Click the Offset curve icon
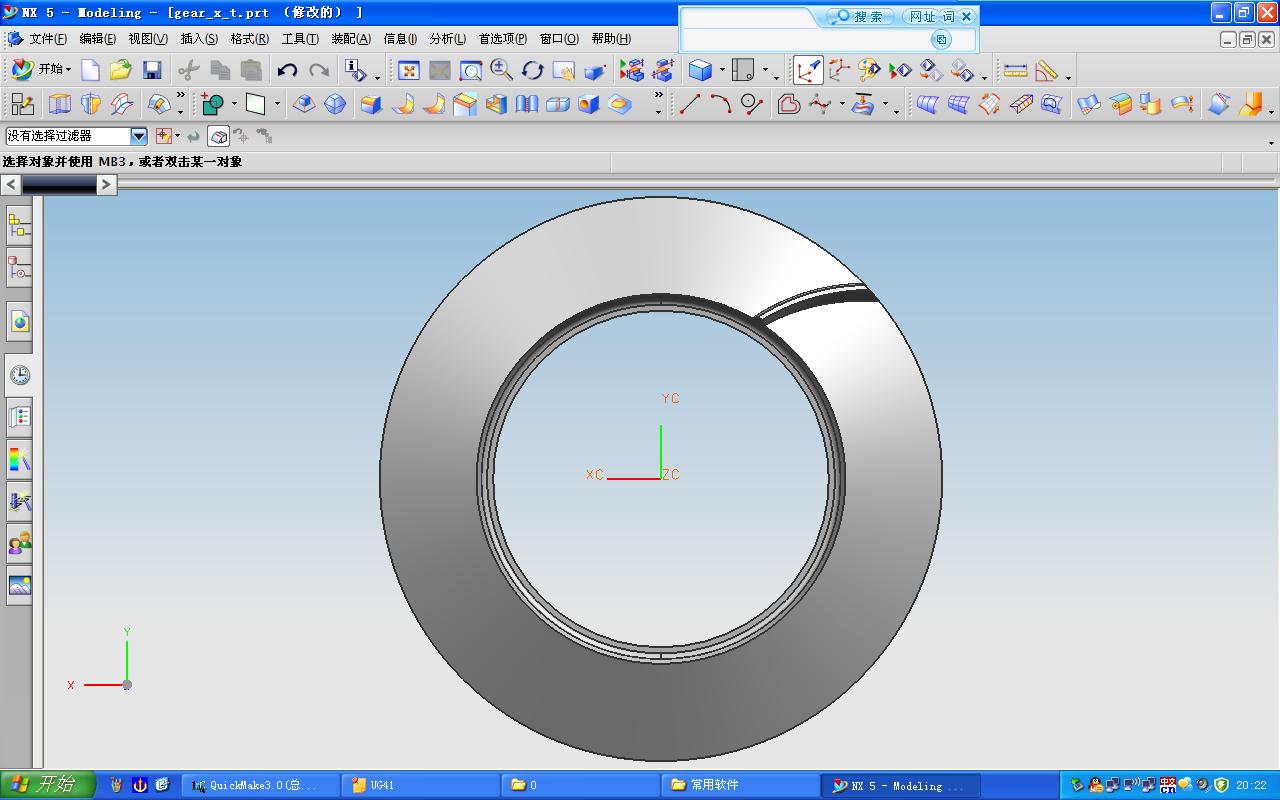 789,104
